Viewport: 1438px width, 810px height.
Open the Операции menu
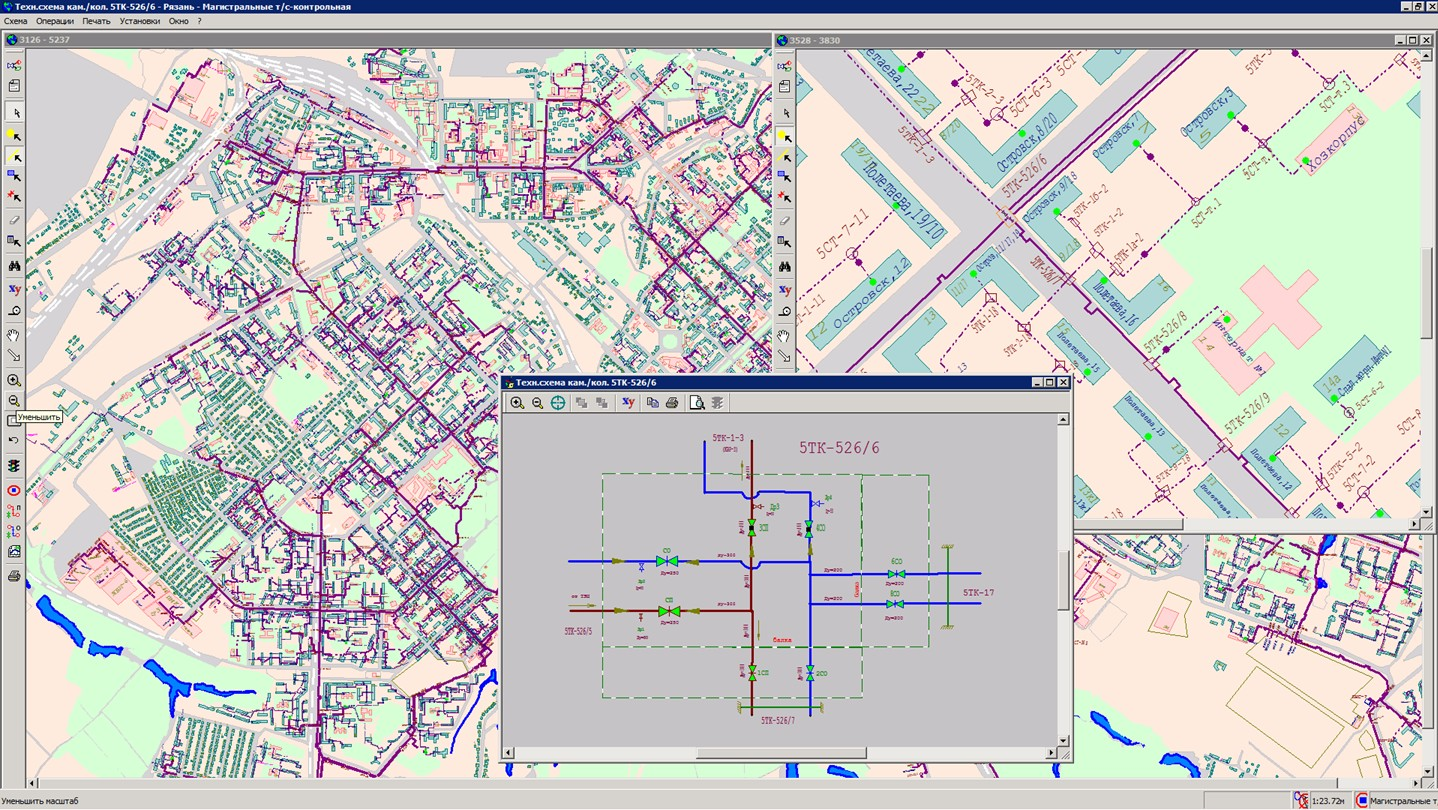coord(55,21)
